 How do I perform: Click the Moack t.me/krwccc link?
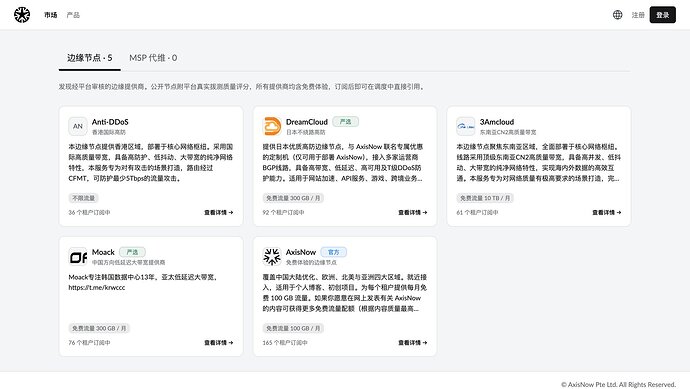point(97,287)
